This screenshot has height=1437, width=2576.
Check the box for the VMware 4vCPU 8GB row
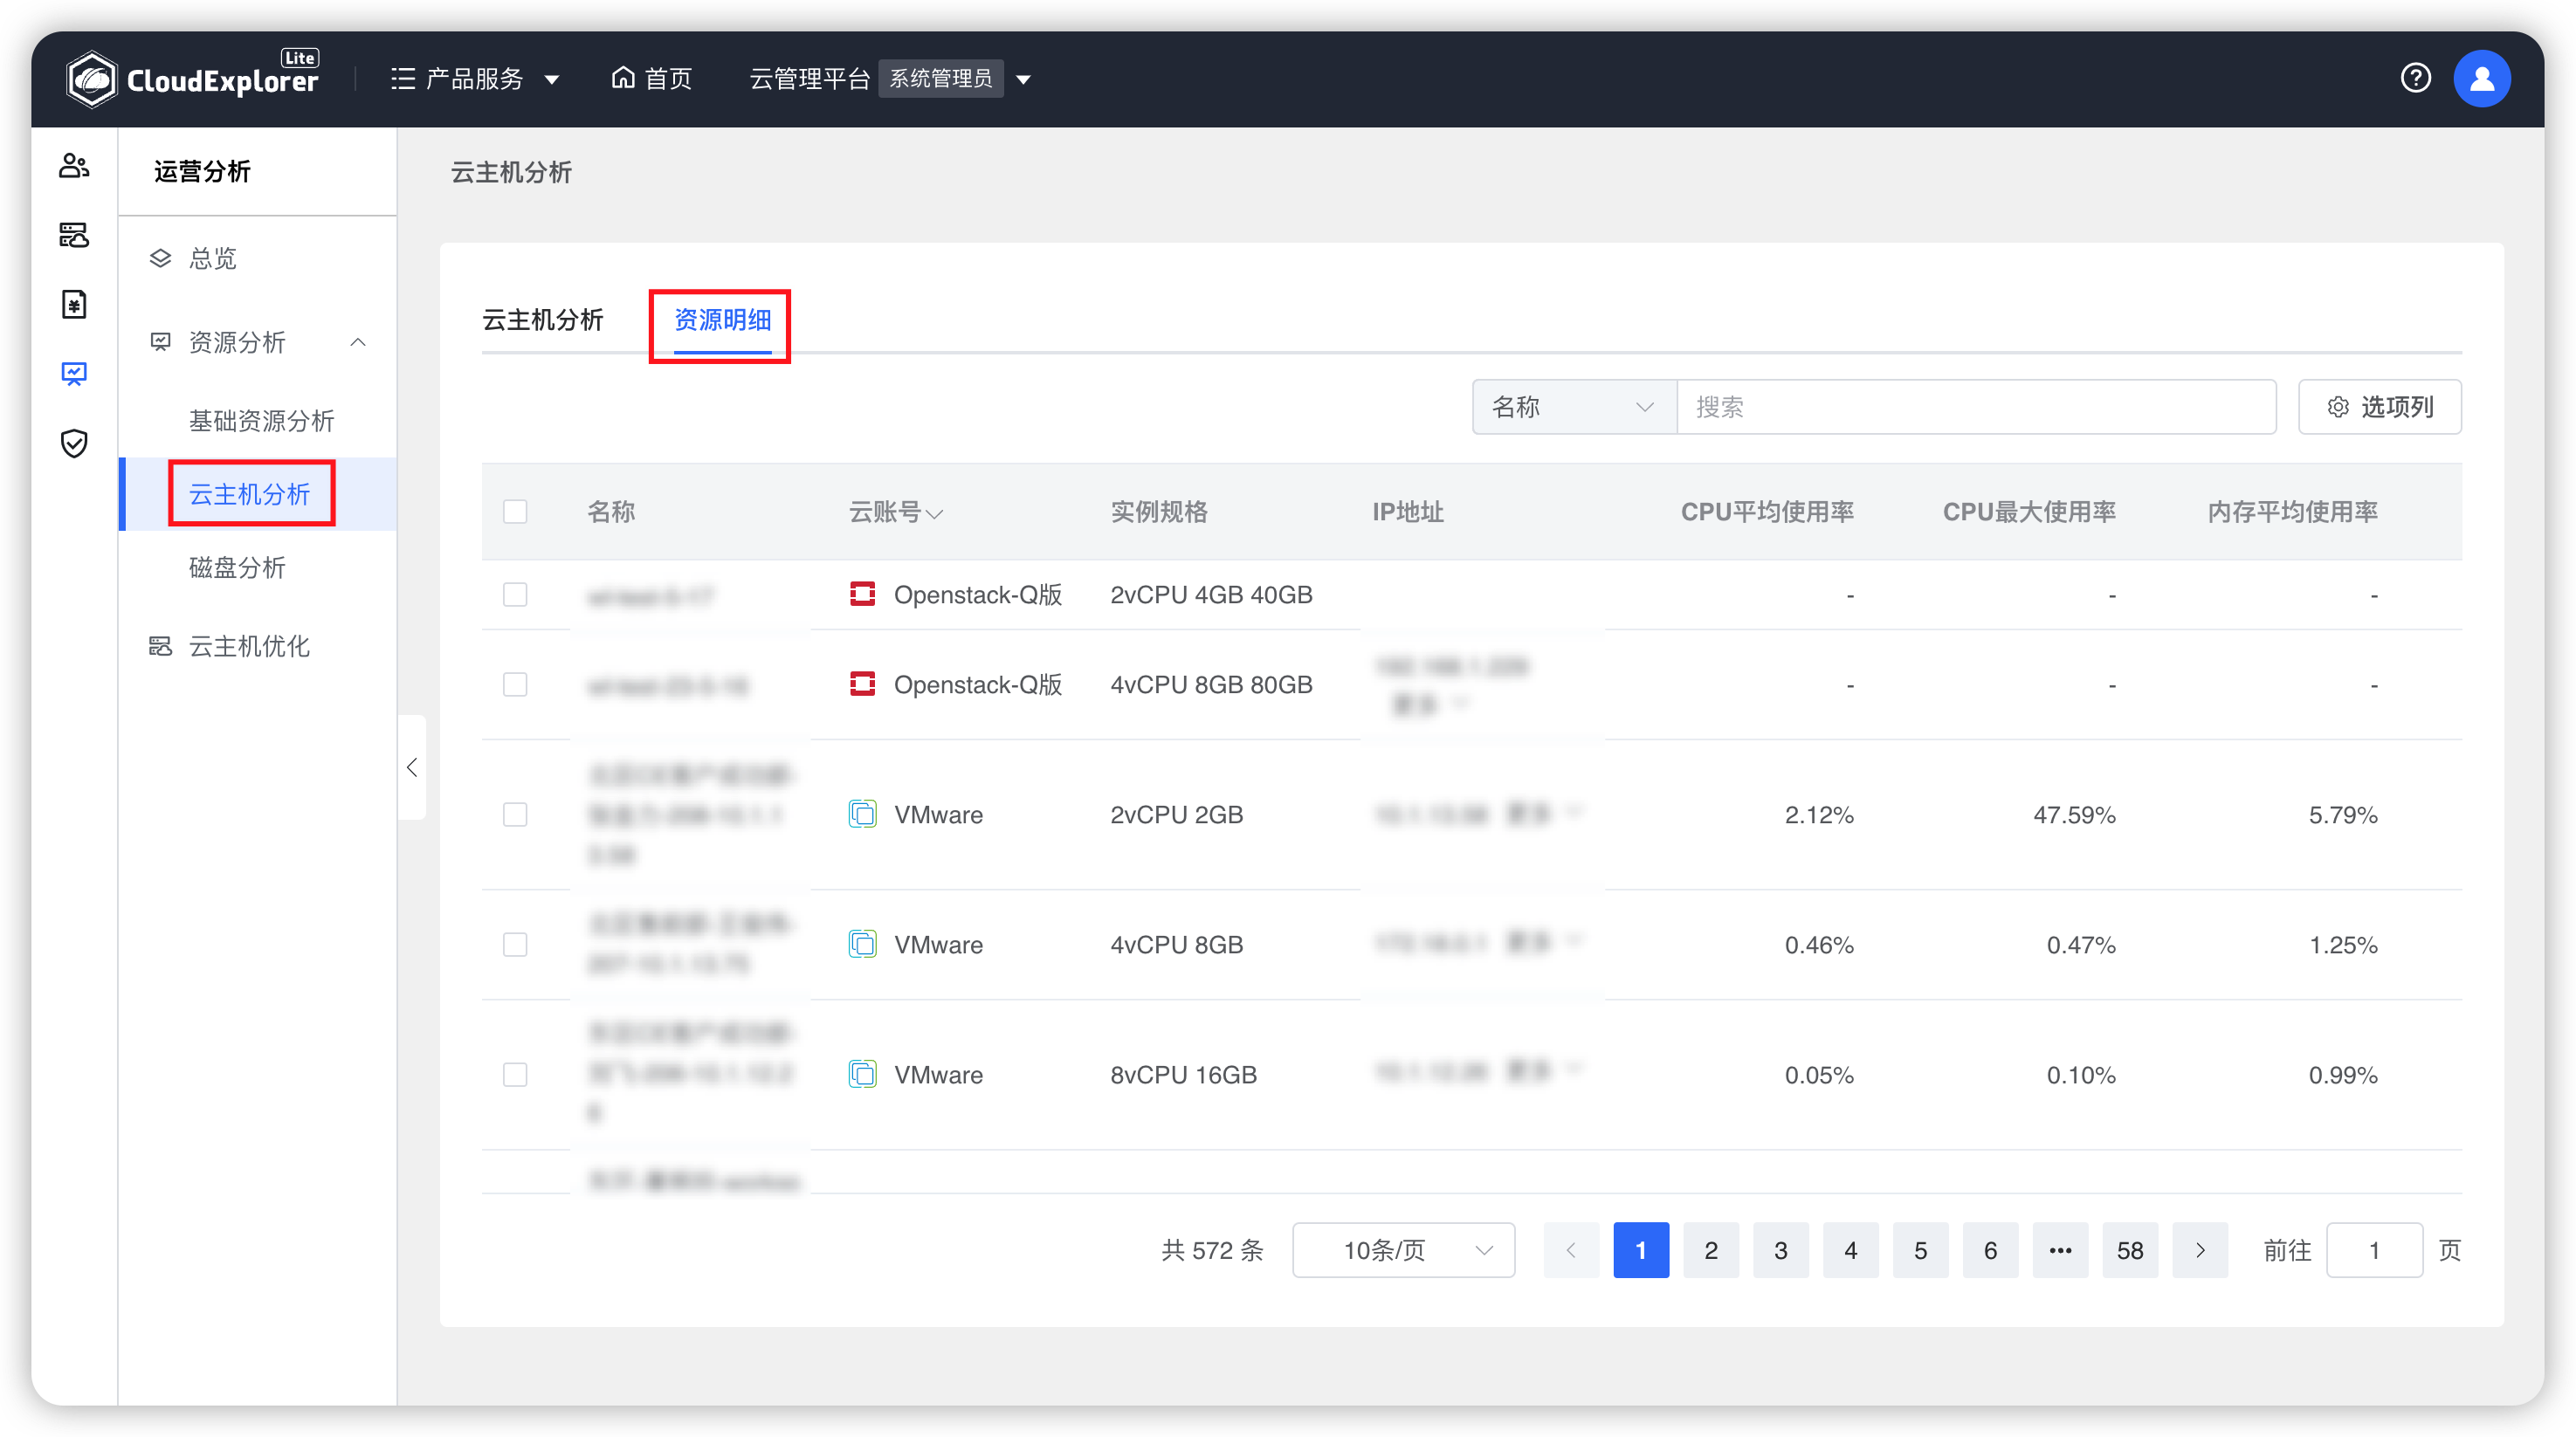point(515,944)
